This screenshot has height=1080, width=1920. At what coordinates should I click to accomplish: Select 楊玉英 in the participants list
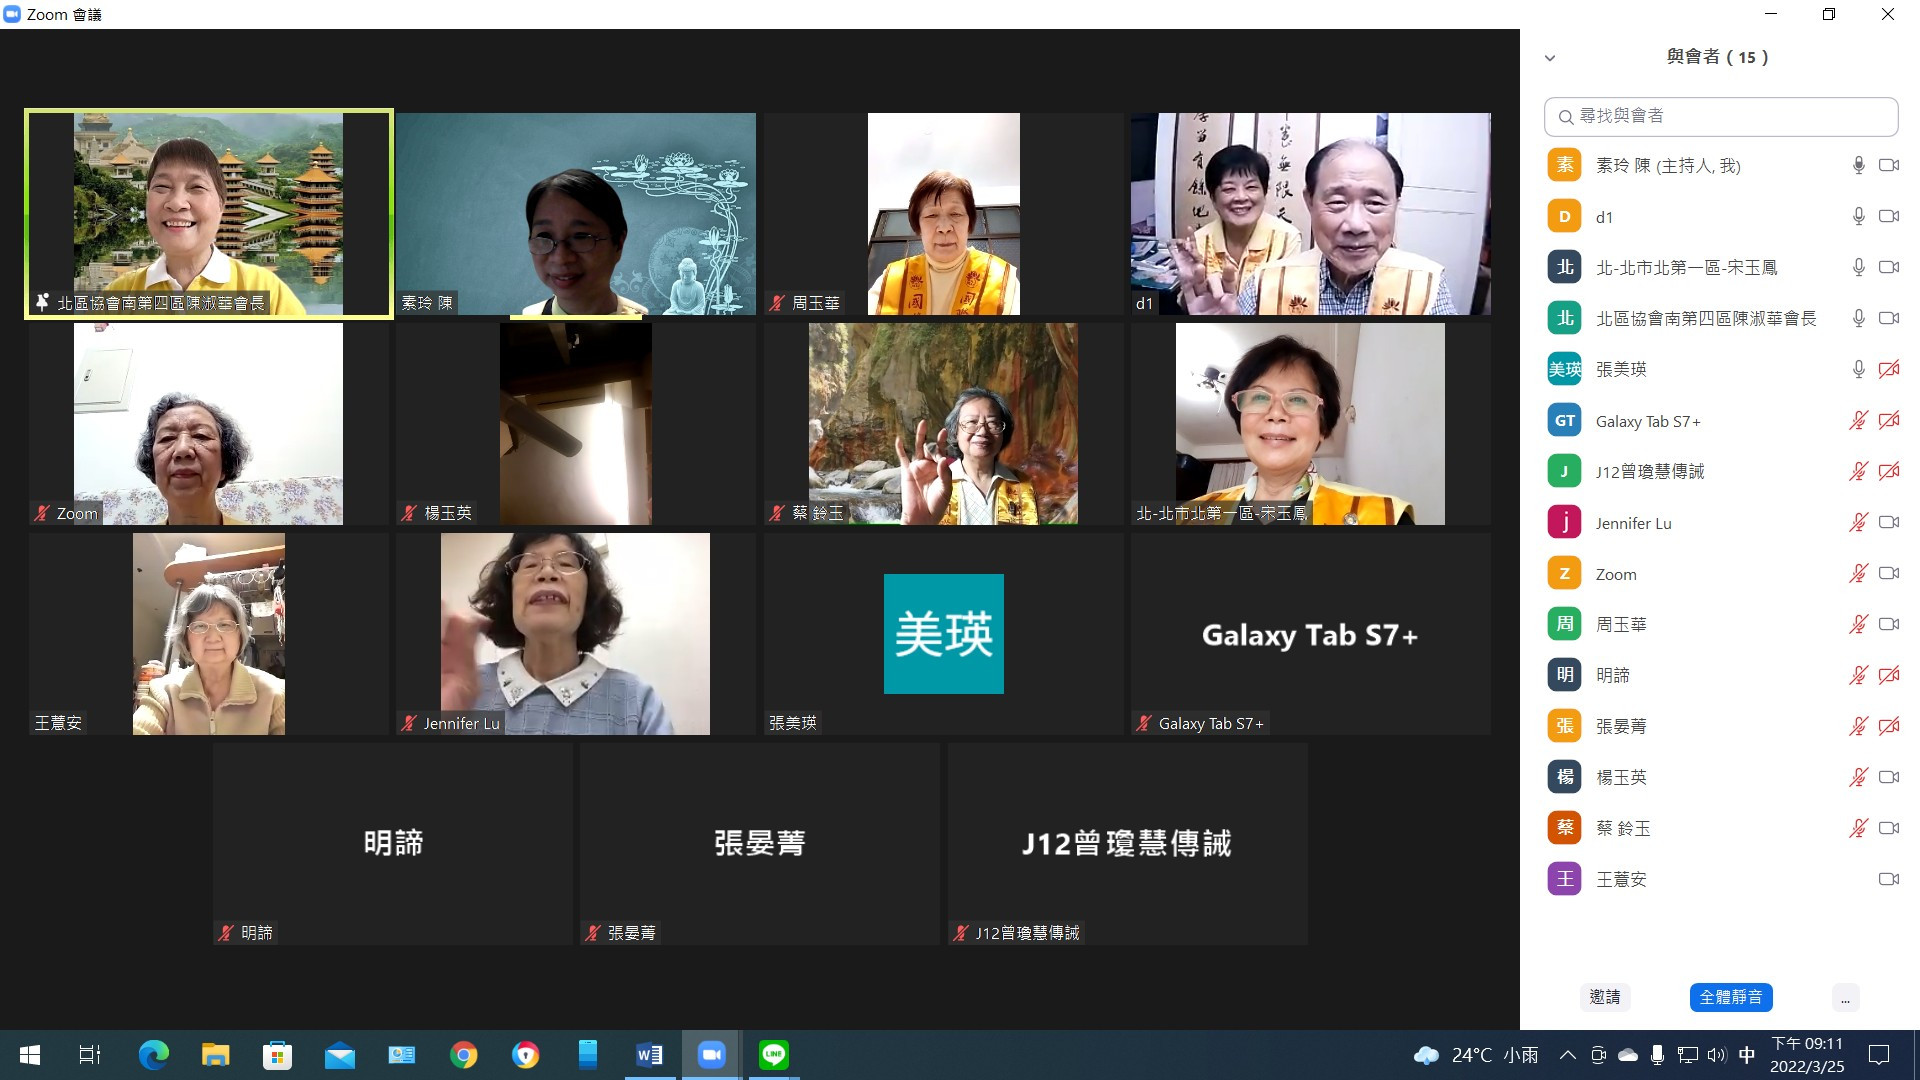click(x=1621, y=777)
